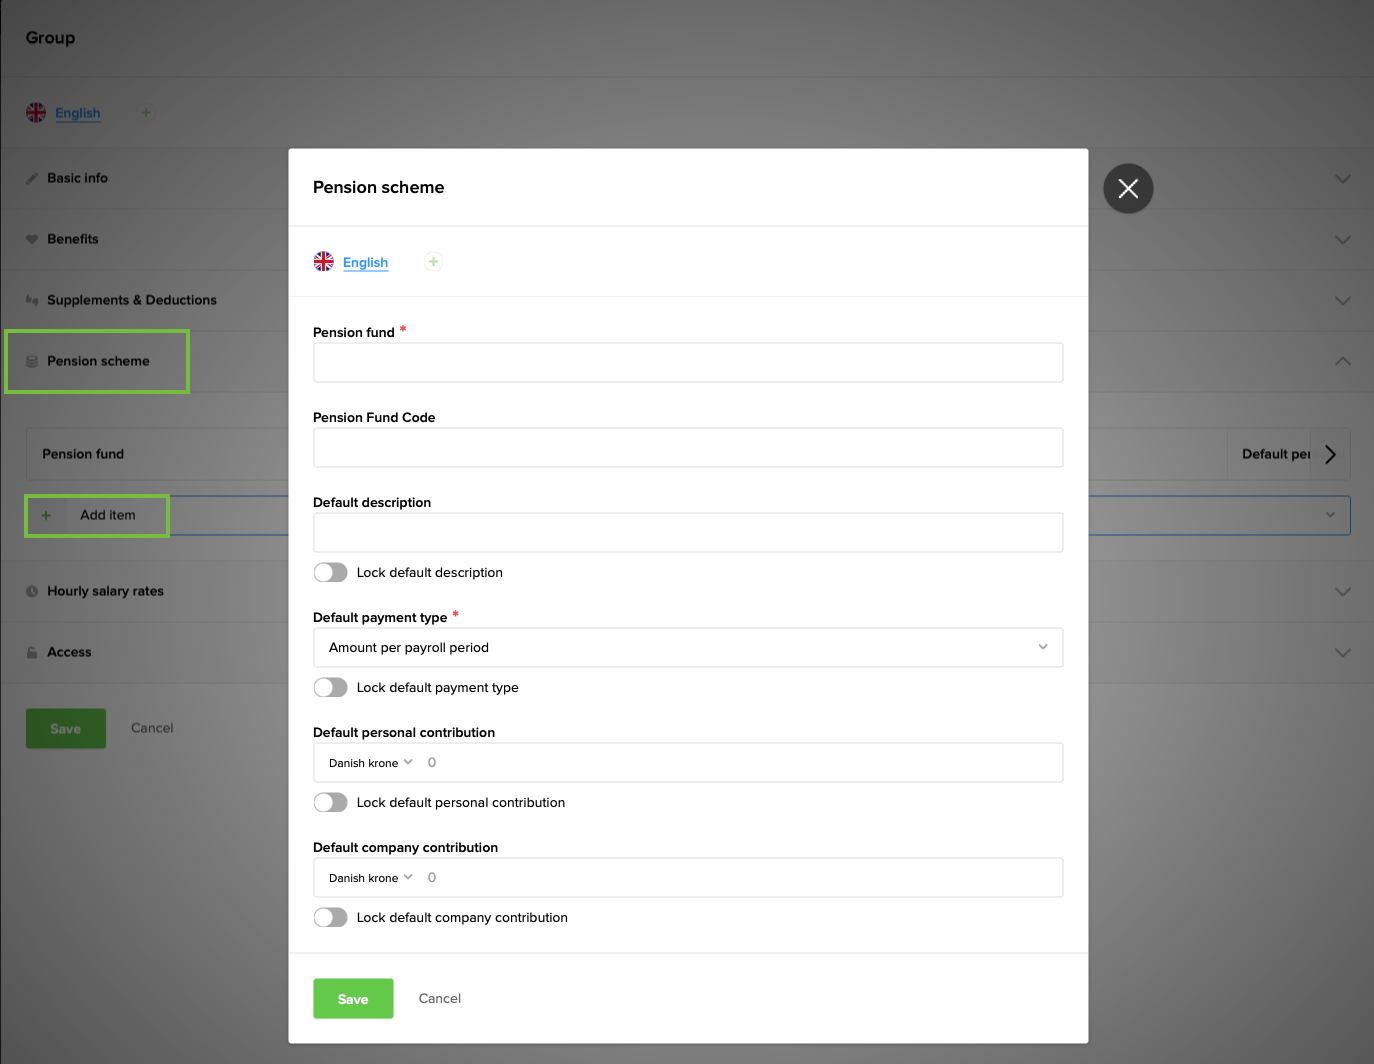Select English at the top of Group page
This screenshot has height=1064, width=1374.
coord(78,113)
